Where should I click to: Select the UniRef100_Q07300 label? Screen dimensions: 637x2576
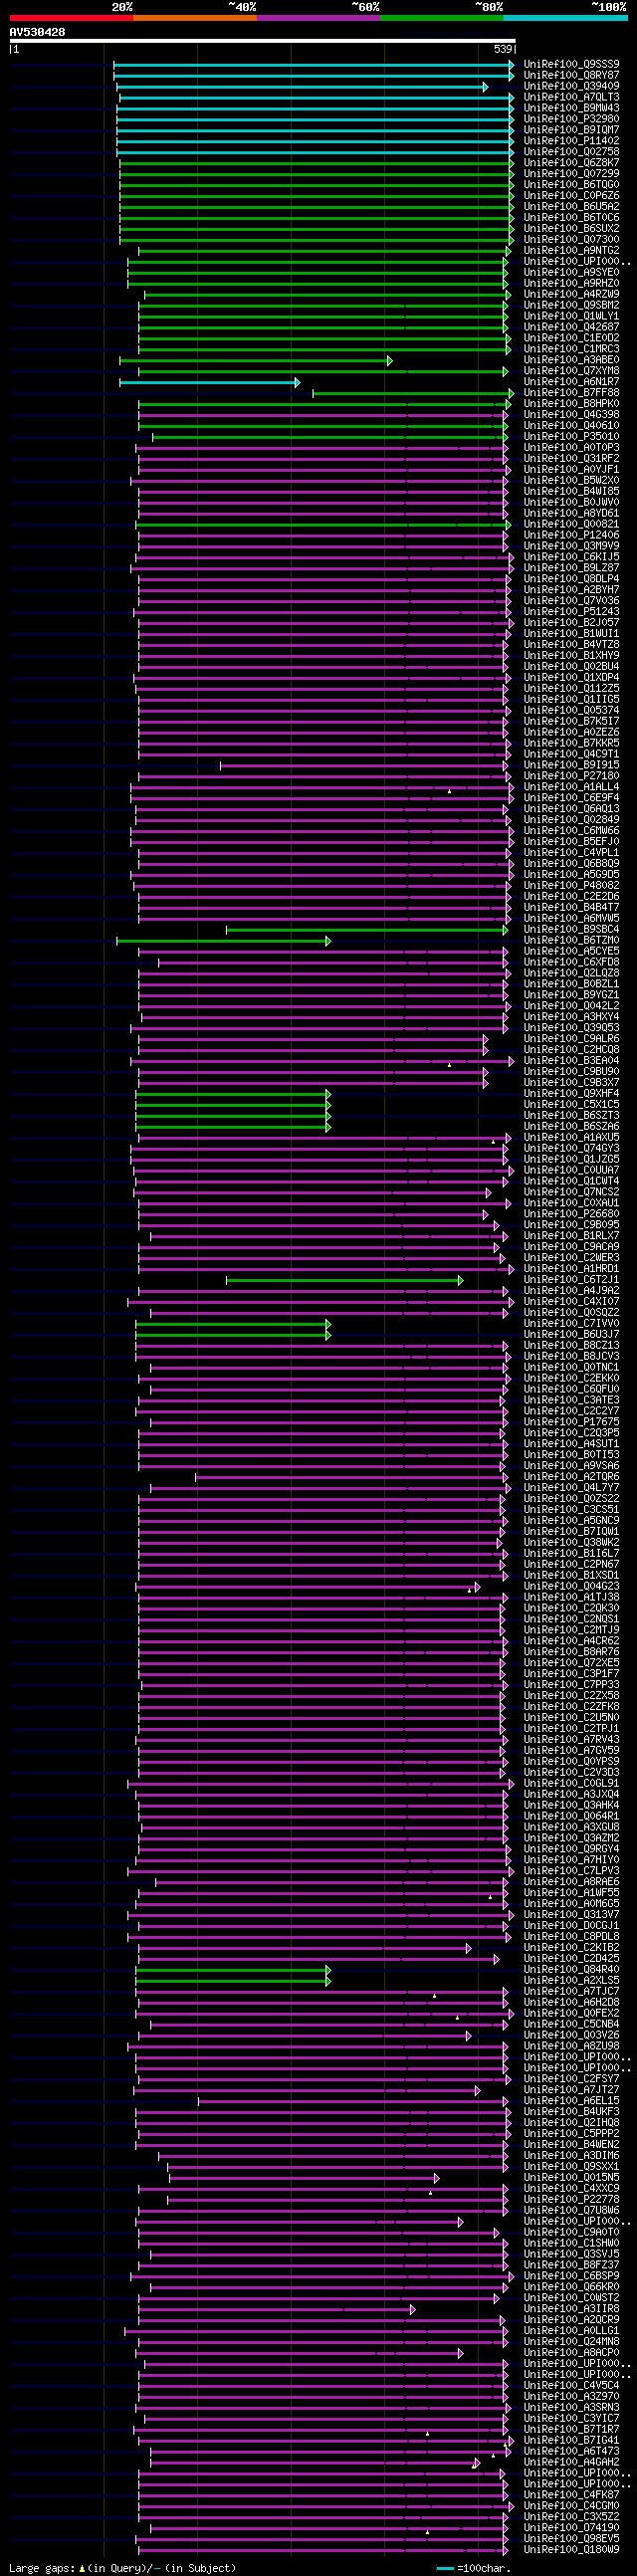tap(571, 240)
